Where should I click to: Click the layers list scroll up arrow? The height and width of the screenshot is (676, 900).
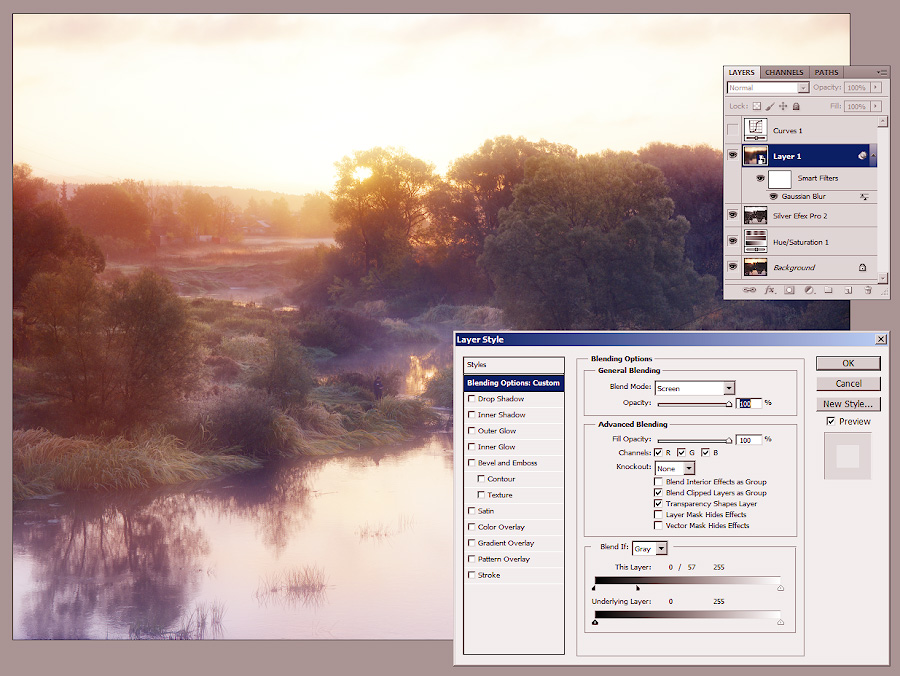click(x=883, y=122)
